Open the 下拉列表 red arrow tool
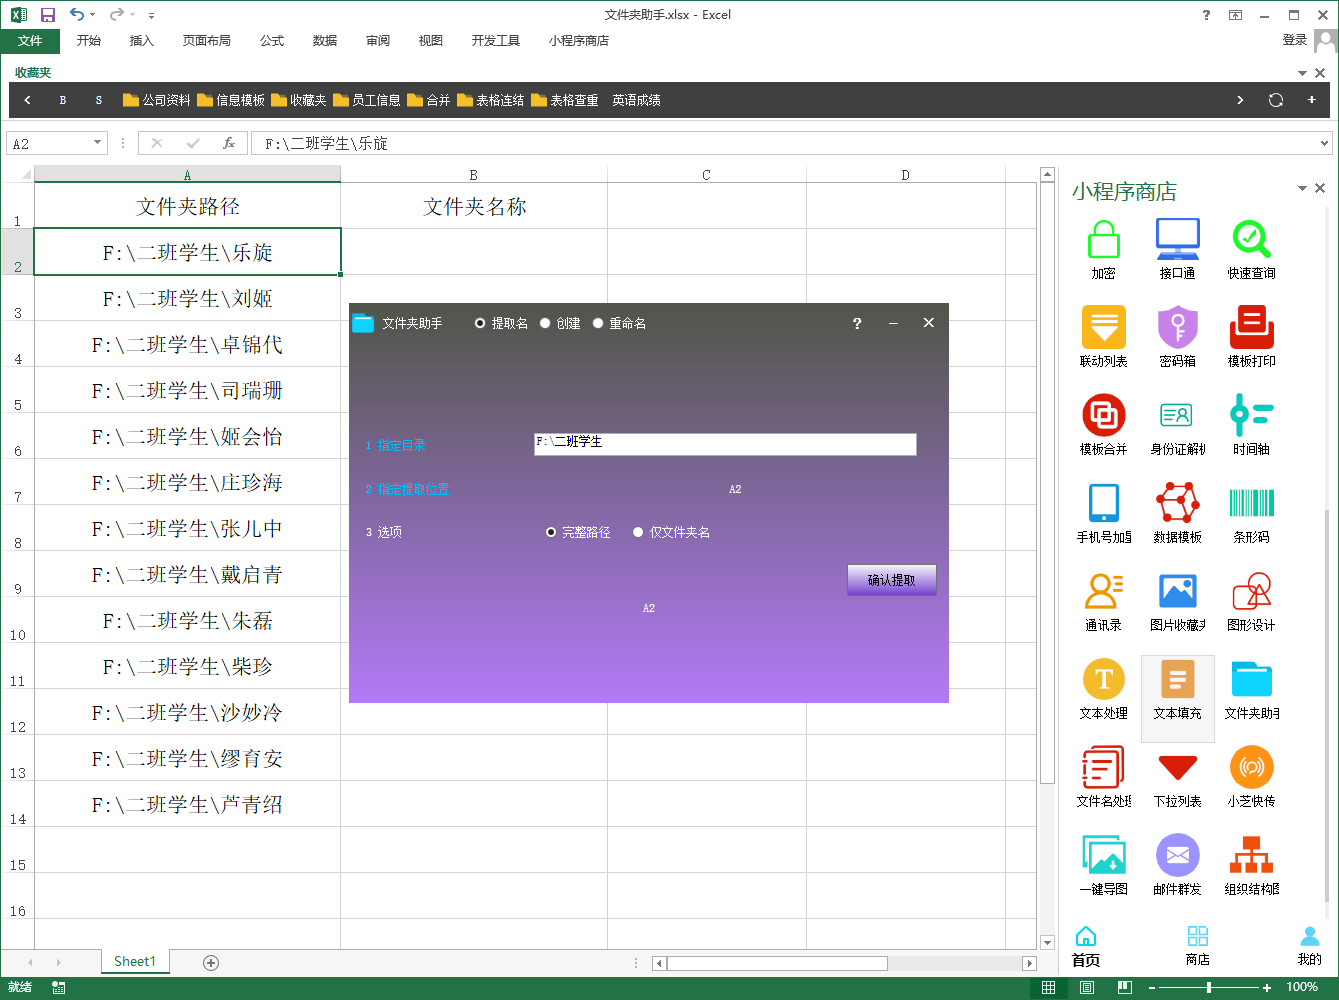Screen dimensions: 1339x1000 pos(1177,777)
